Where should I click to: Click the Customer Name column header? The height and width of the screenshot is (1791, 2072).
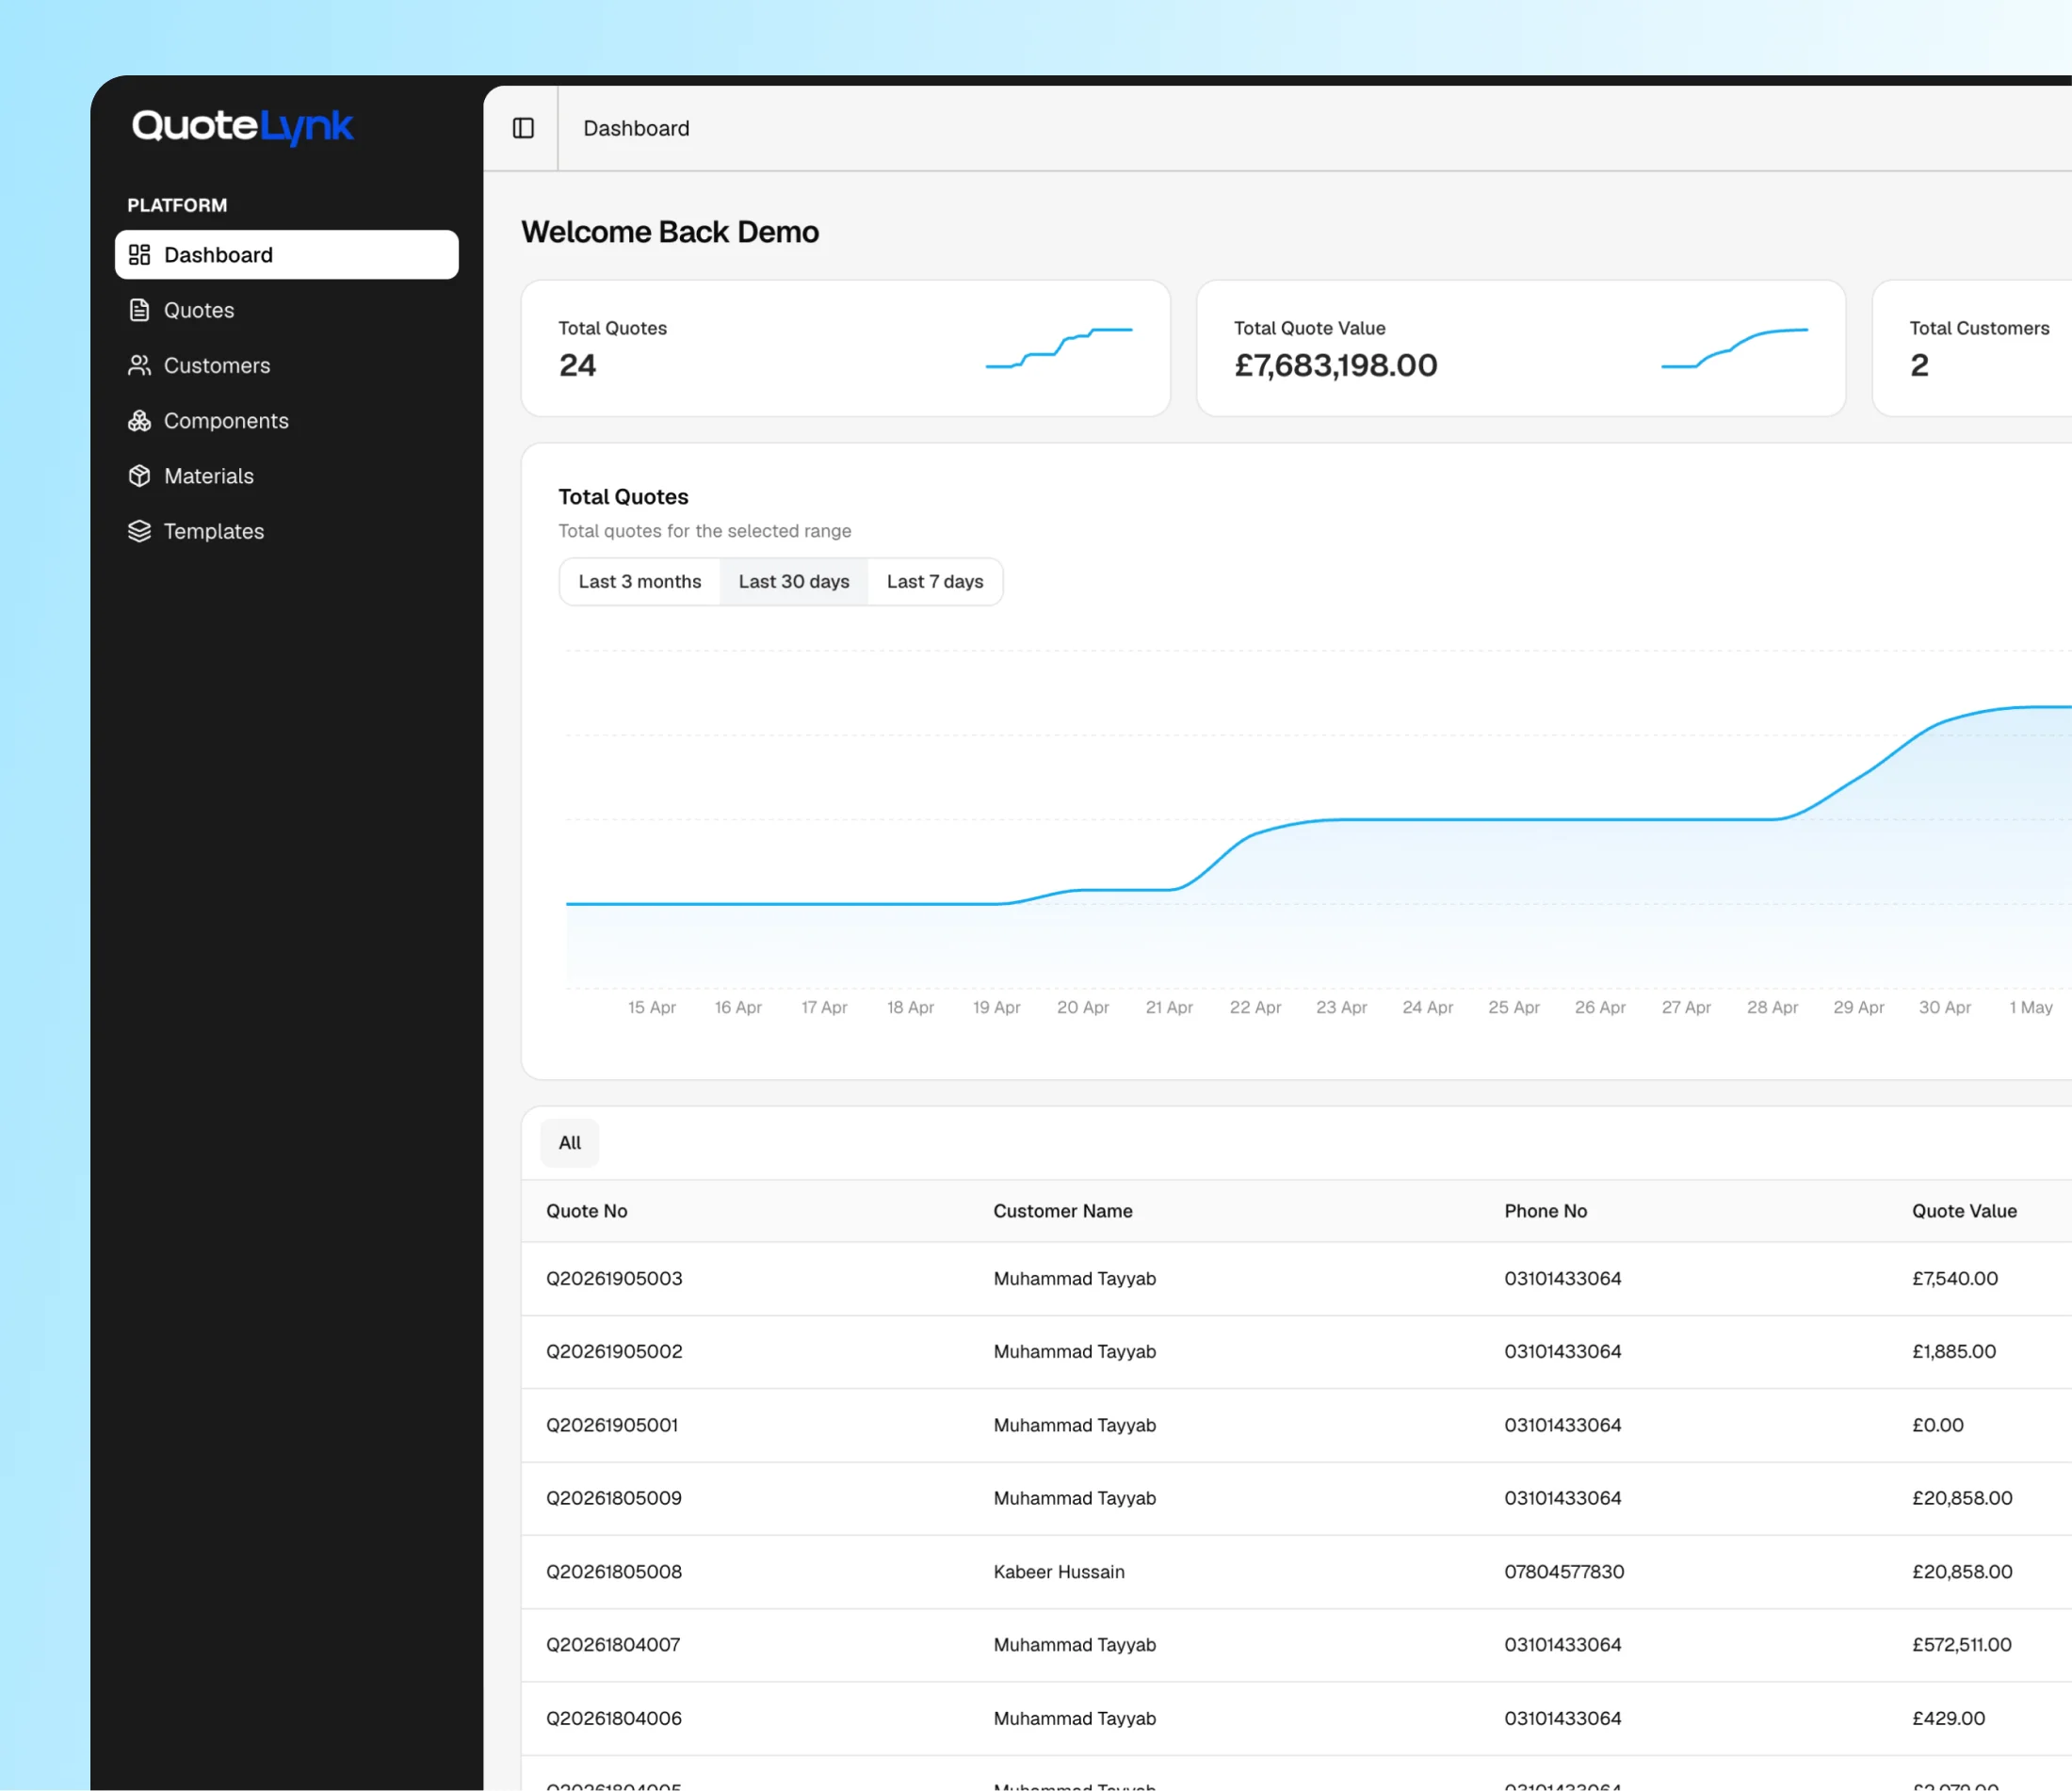click(1063, 1211)
